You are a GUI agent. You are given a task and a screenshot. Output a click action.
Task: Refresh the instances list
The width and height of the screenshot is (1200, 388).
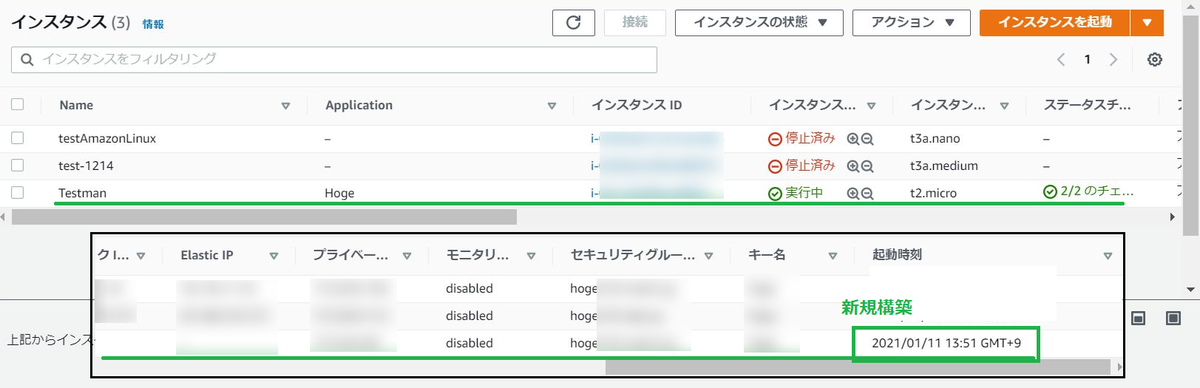click(x=574, y=23)
